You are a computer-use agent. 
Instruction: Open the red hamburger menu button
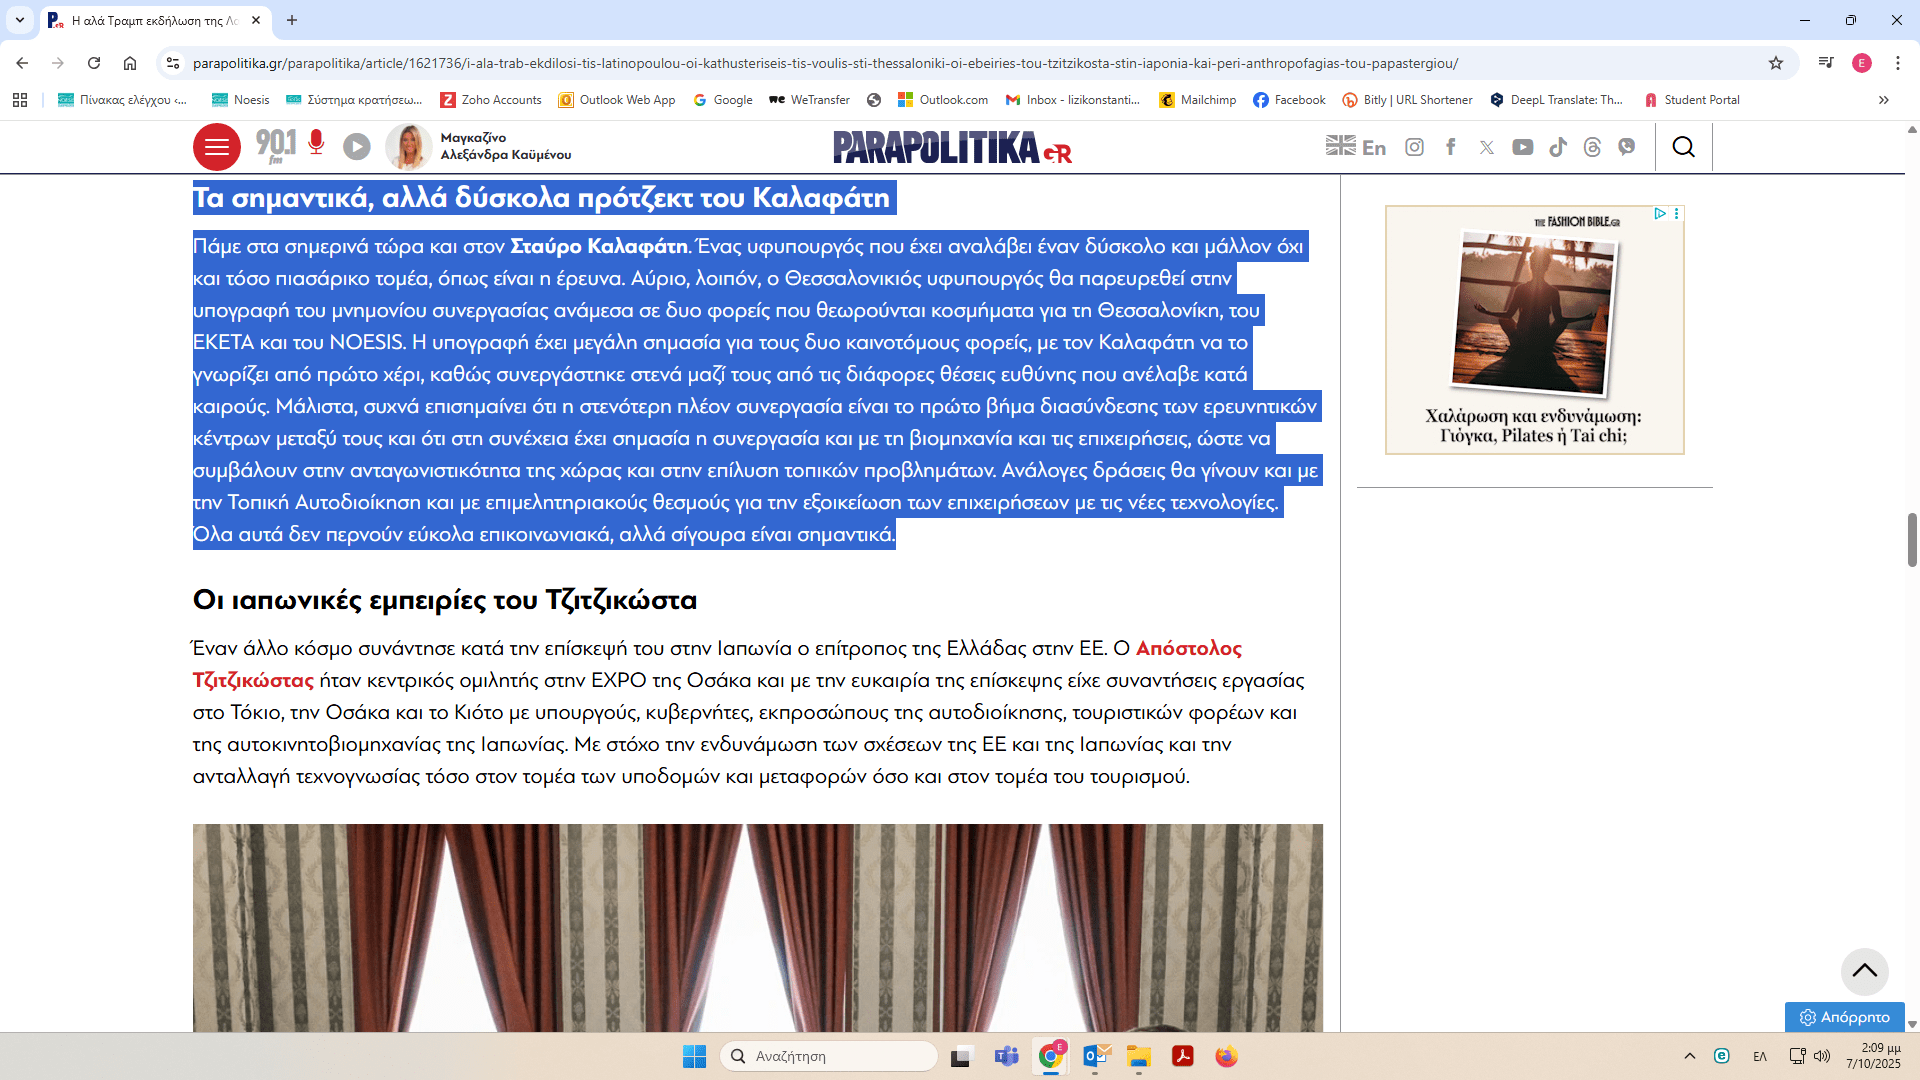click(216, 148)
